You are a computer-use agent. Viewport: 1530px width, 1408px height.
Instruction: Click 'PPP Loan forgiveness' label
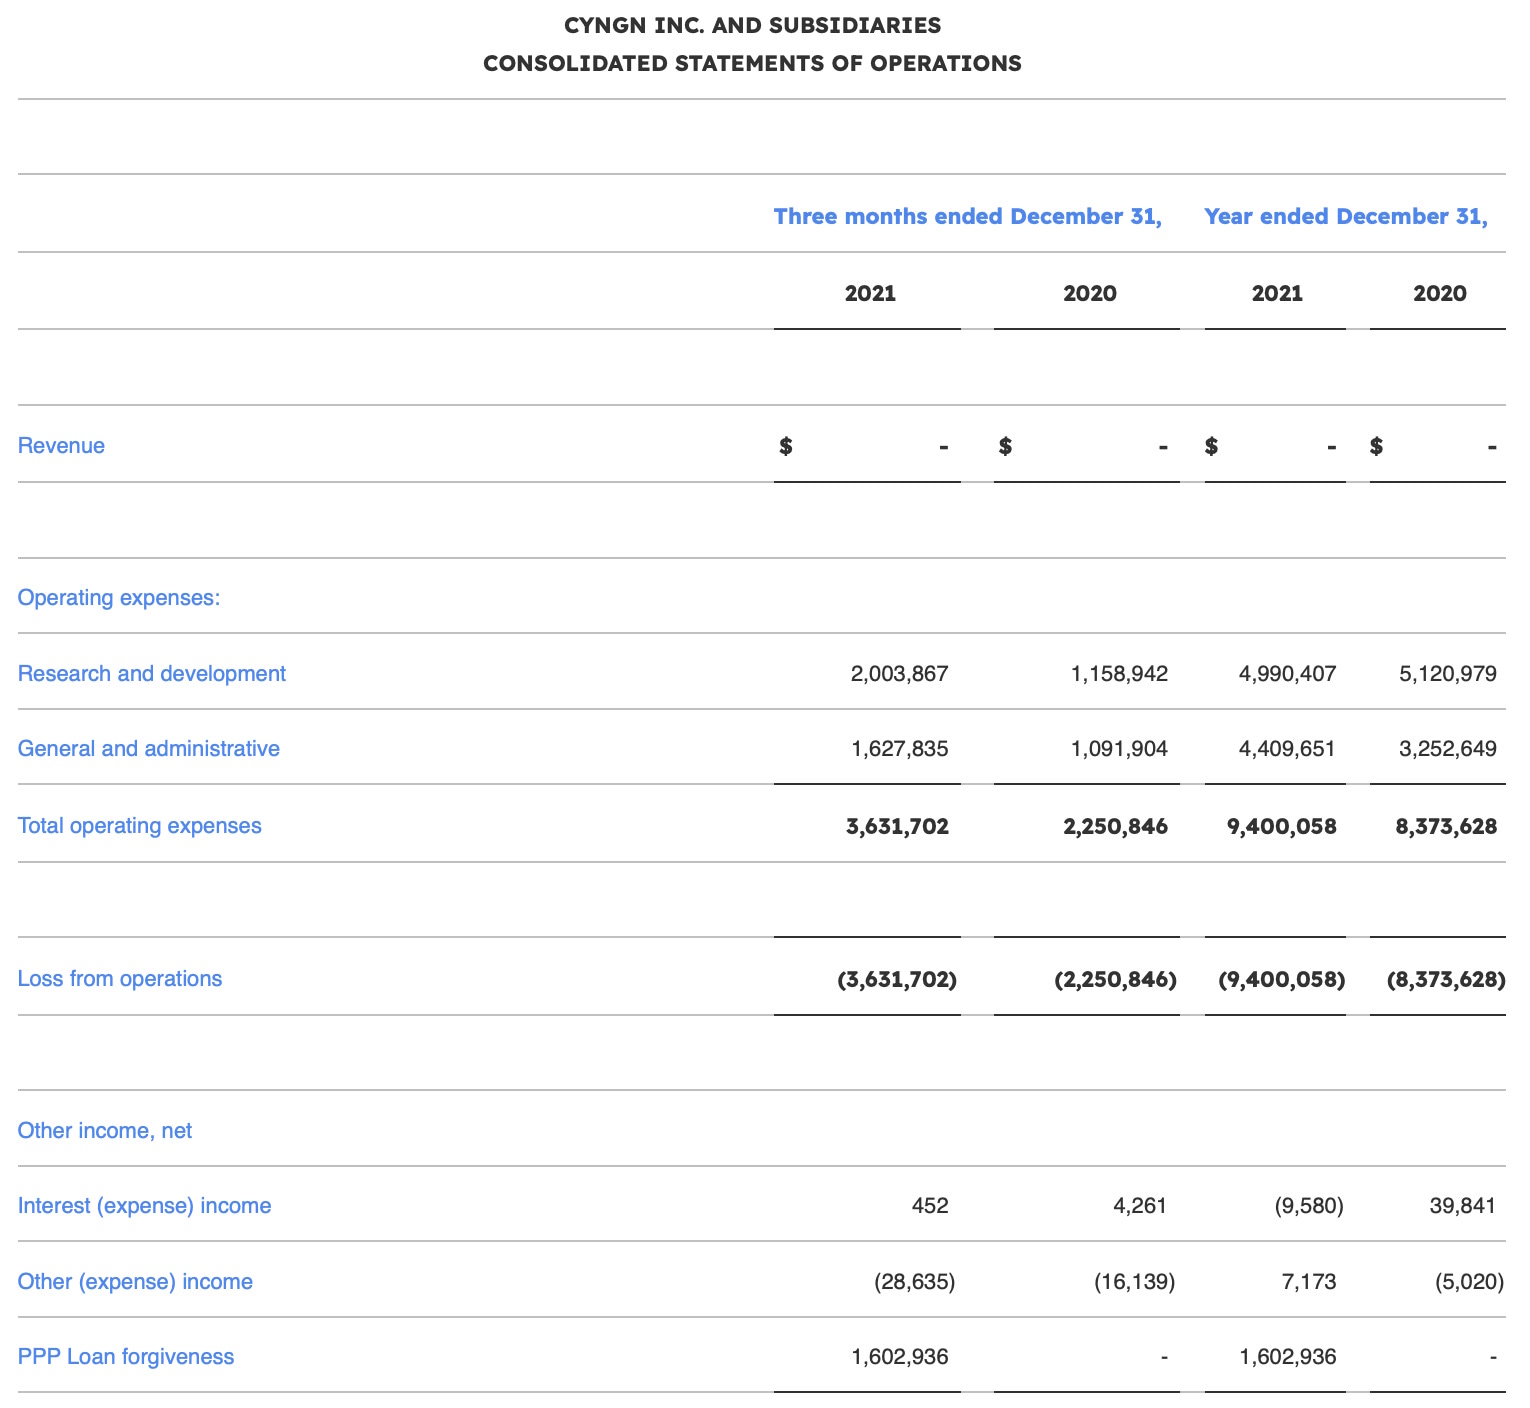click(x=126, y=1357)
